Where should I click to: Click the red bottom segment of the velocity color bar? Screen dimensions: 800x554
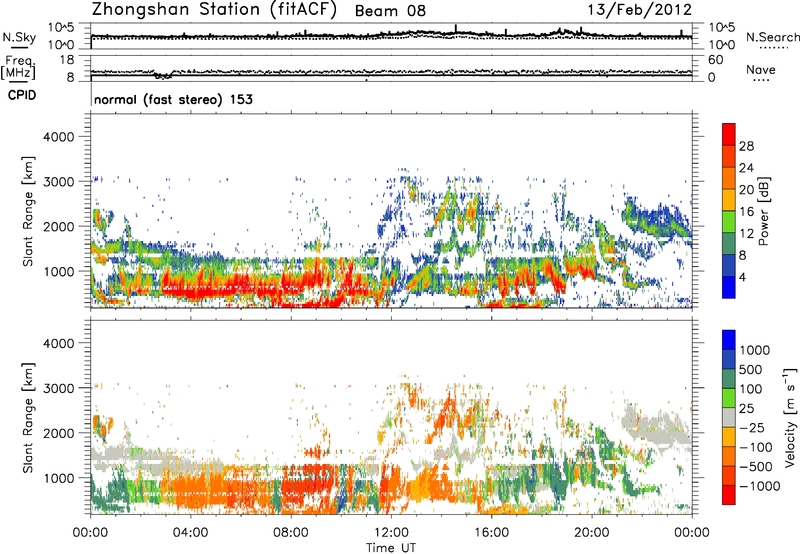click(x=729, y=495)
